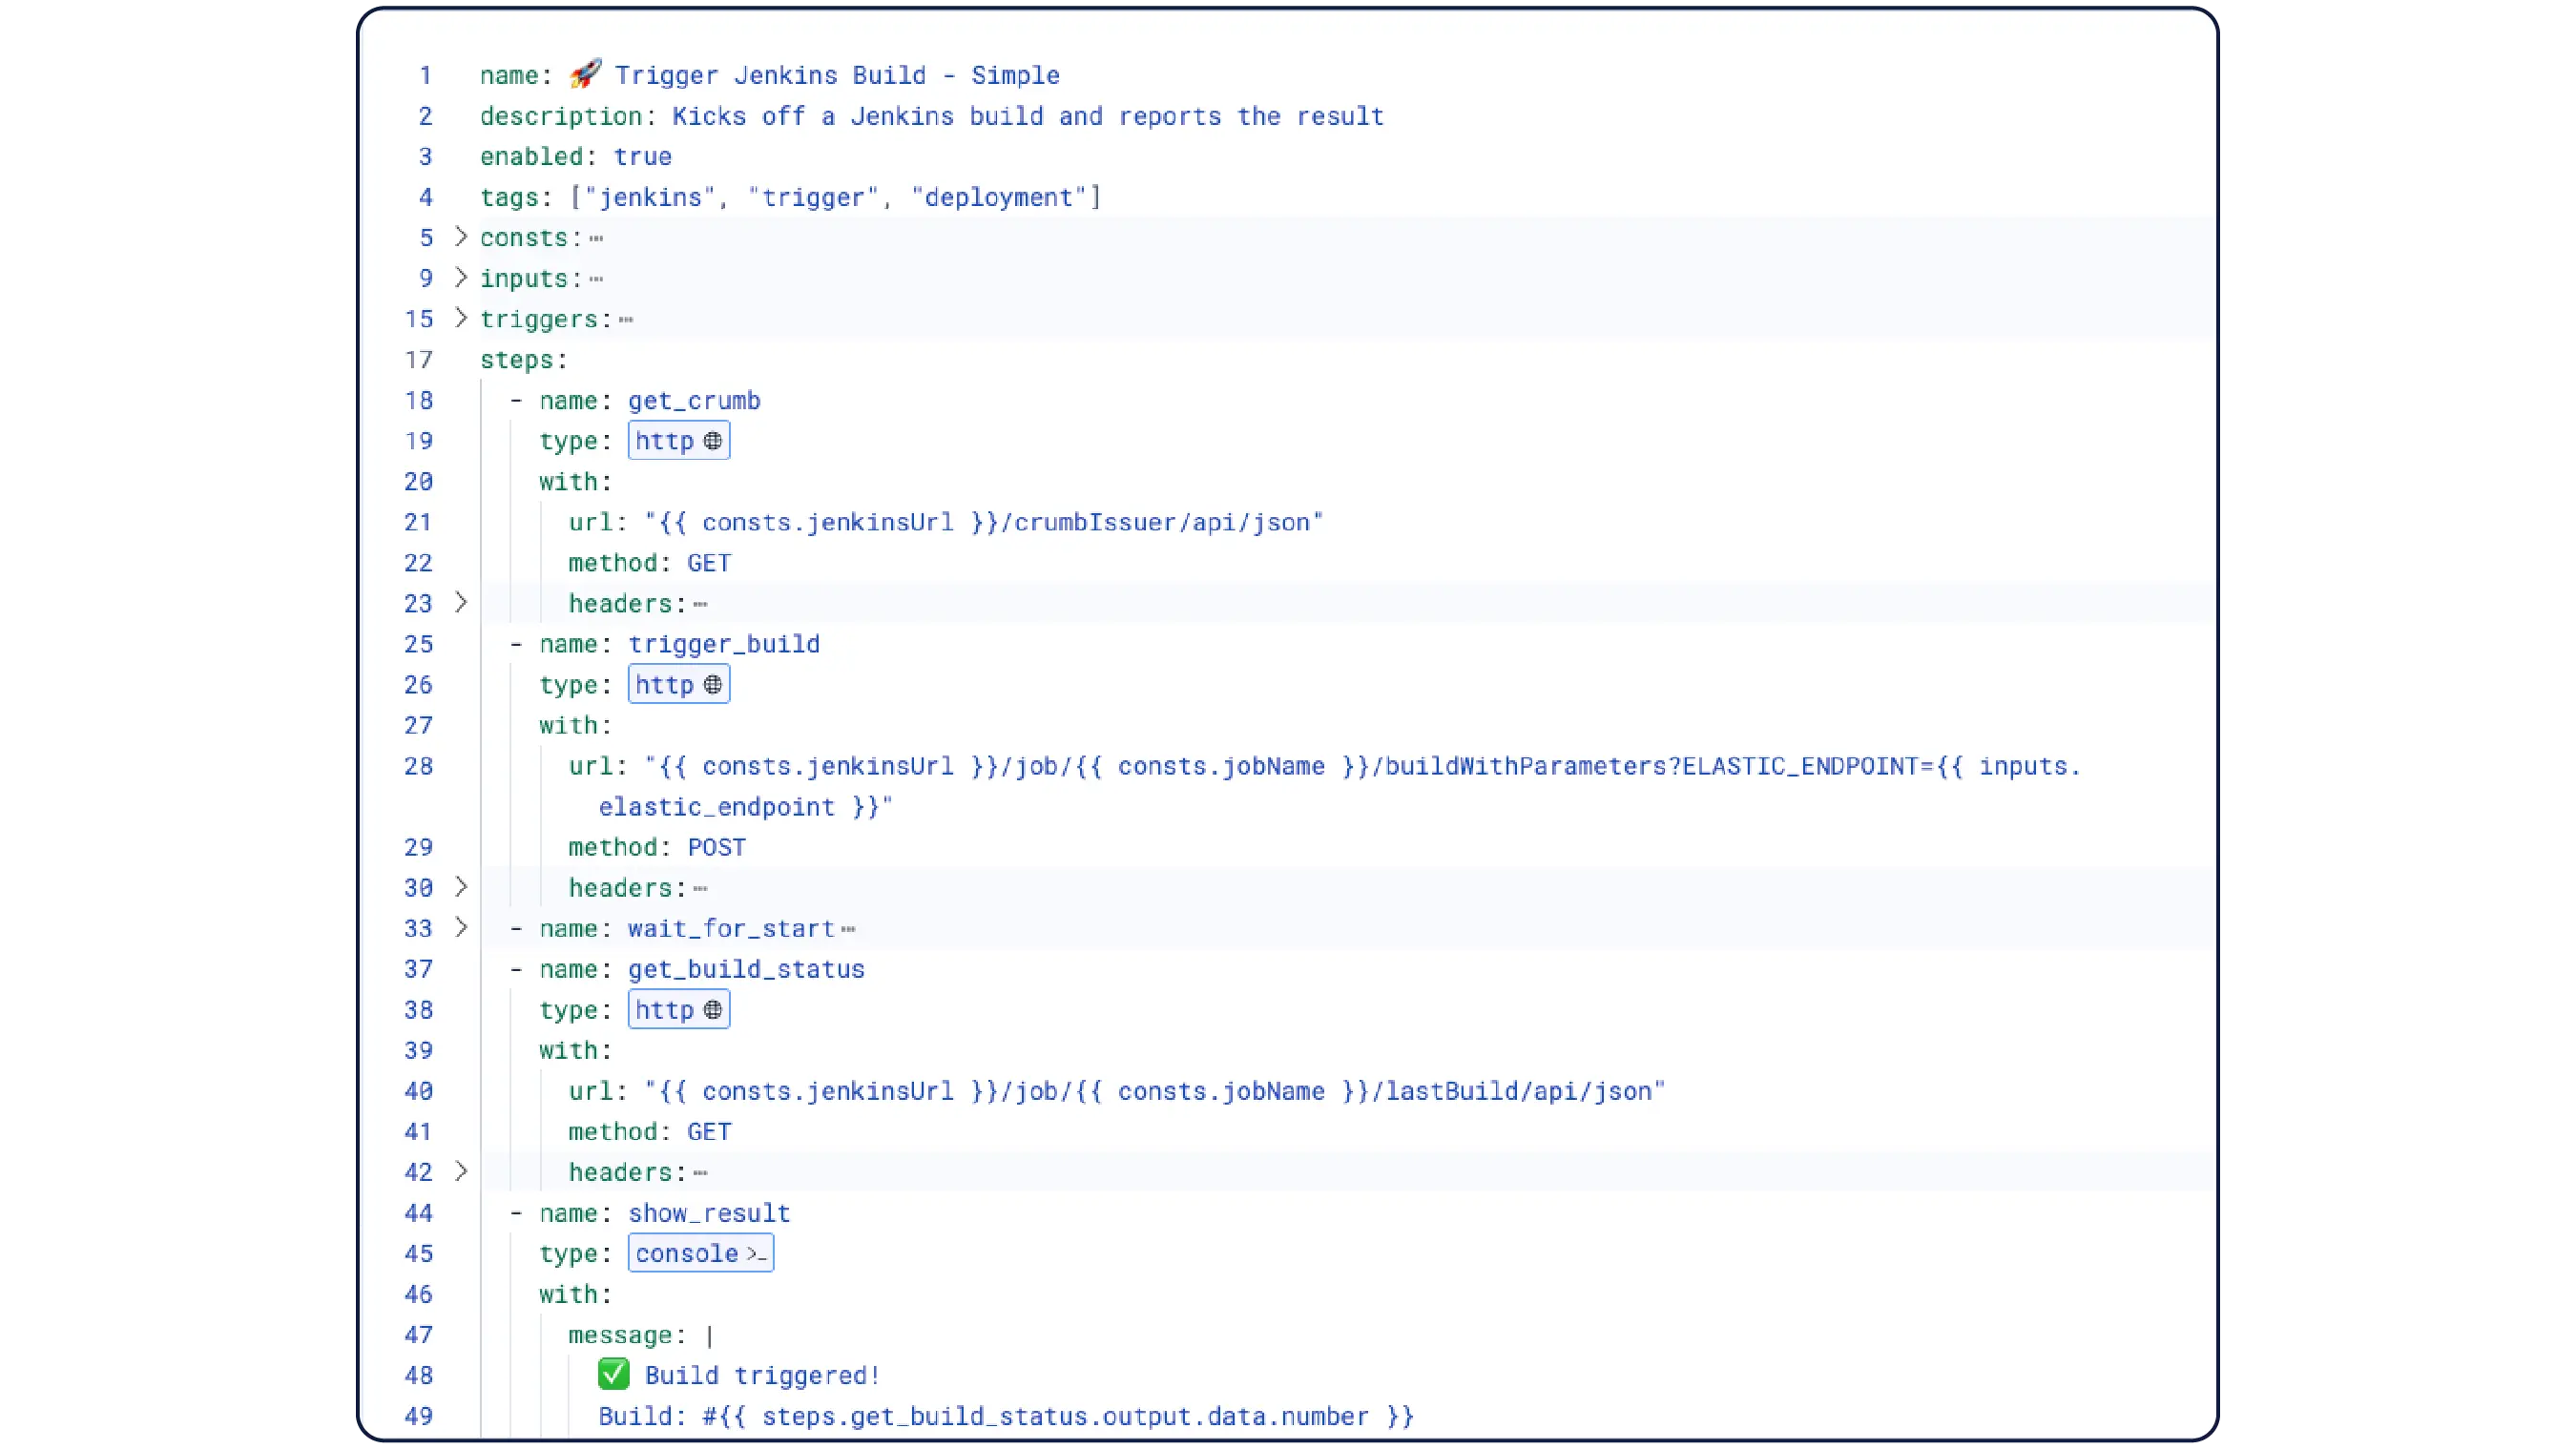Click the rocket emoji in the workflow name
The image size is (2576, 1449).
[x=585, y=74]
